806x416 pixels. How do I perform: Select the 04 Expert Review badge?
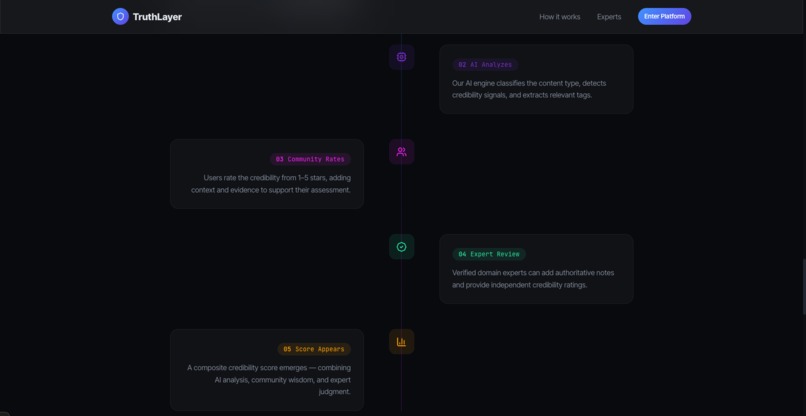click(x=489, y=254)
